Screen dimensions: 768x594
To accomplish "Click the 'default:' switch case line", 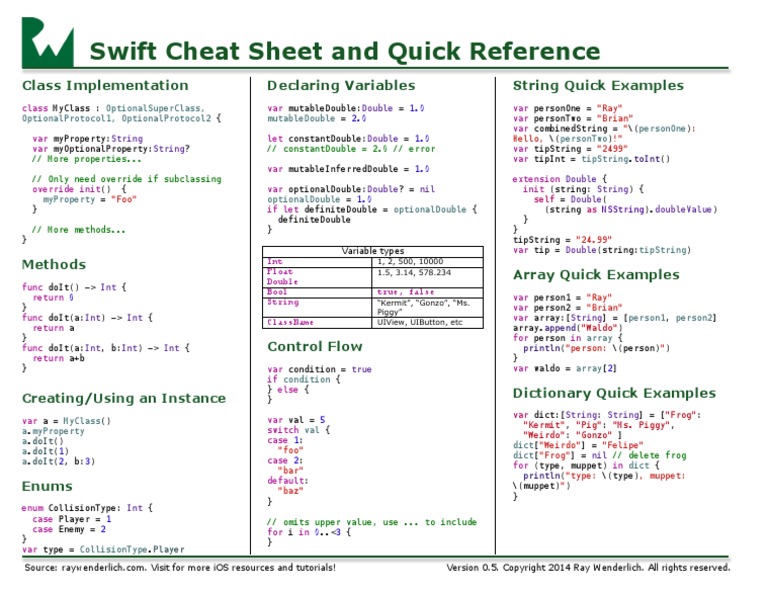I will pyautogui.click(x=288, y=481).
